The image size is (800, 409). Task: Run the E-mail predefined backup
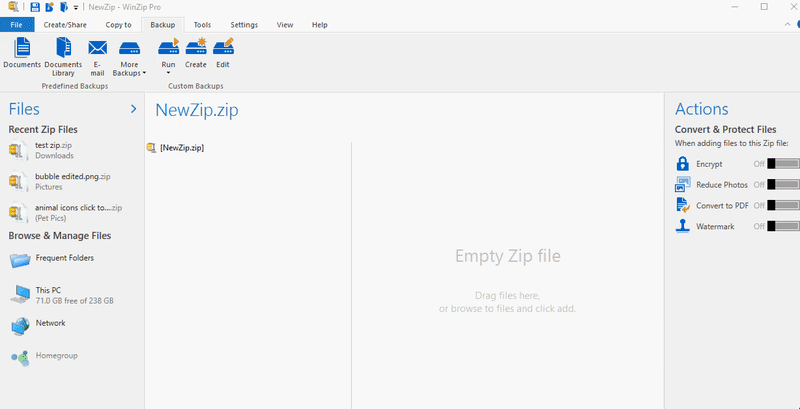click(x=97, y=58)
